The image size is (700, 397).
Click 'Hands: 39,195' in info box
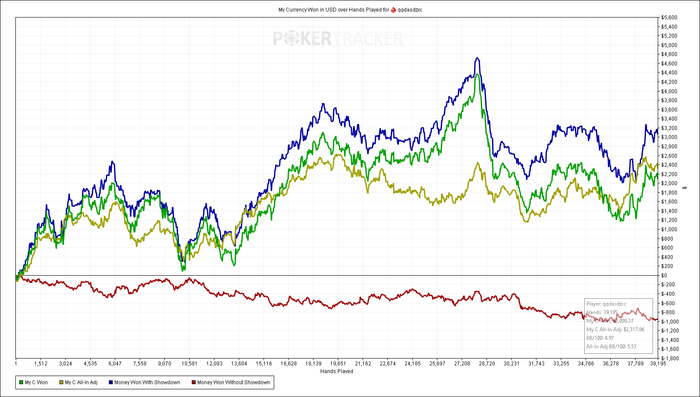pos(601,312)
